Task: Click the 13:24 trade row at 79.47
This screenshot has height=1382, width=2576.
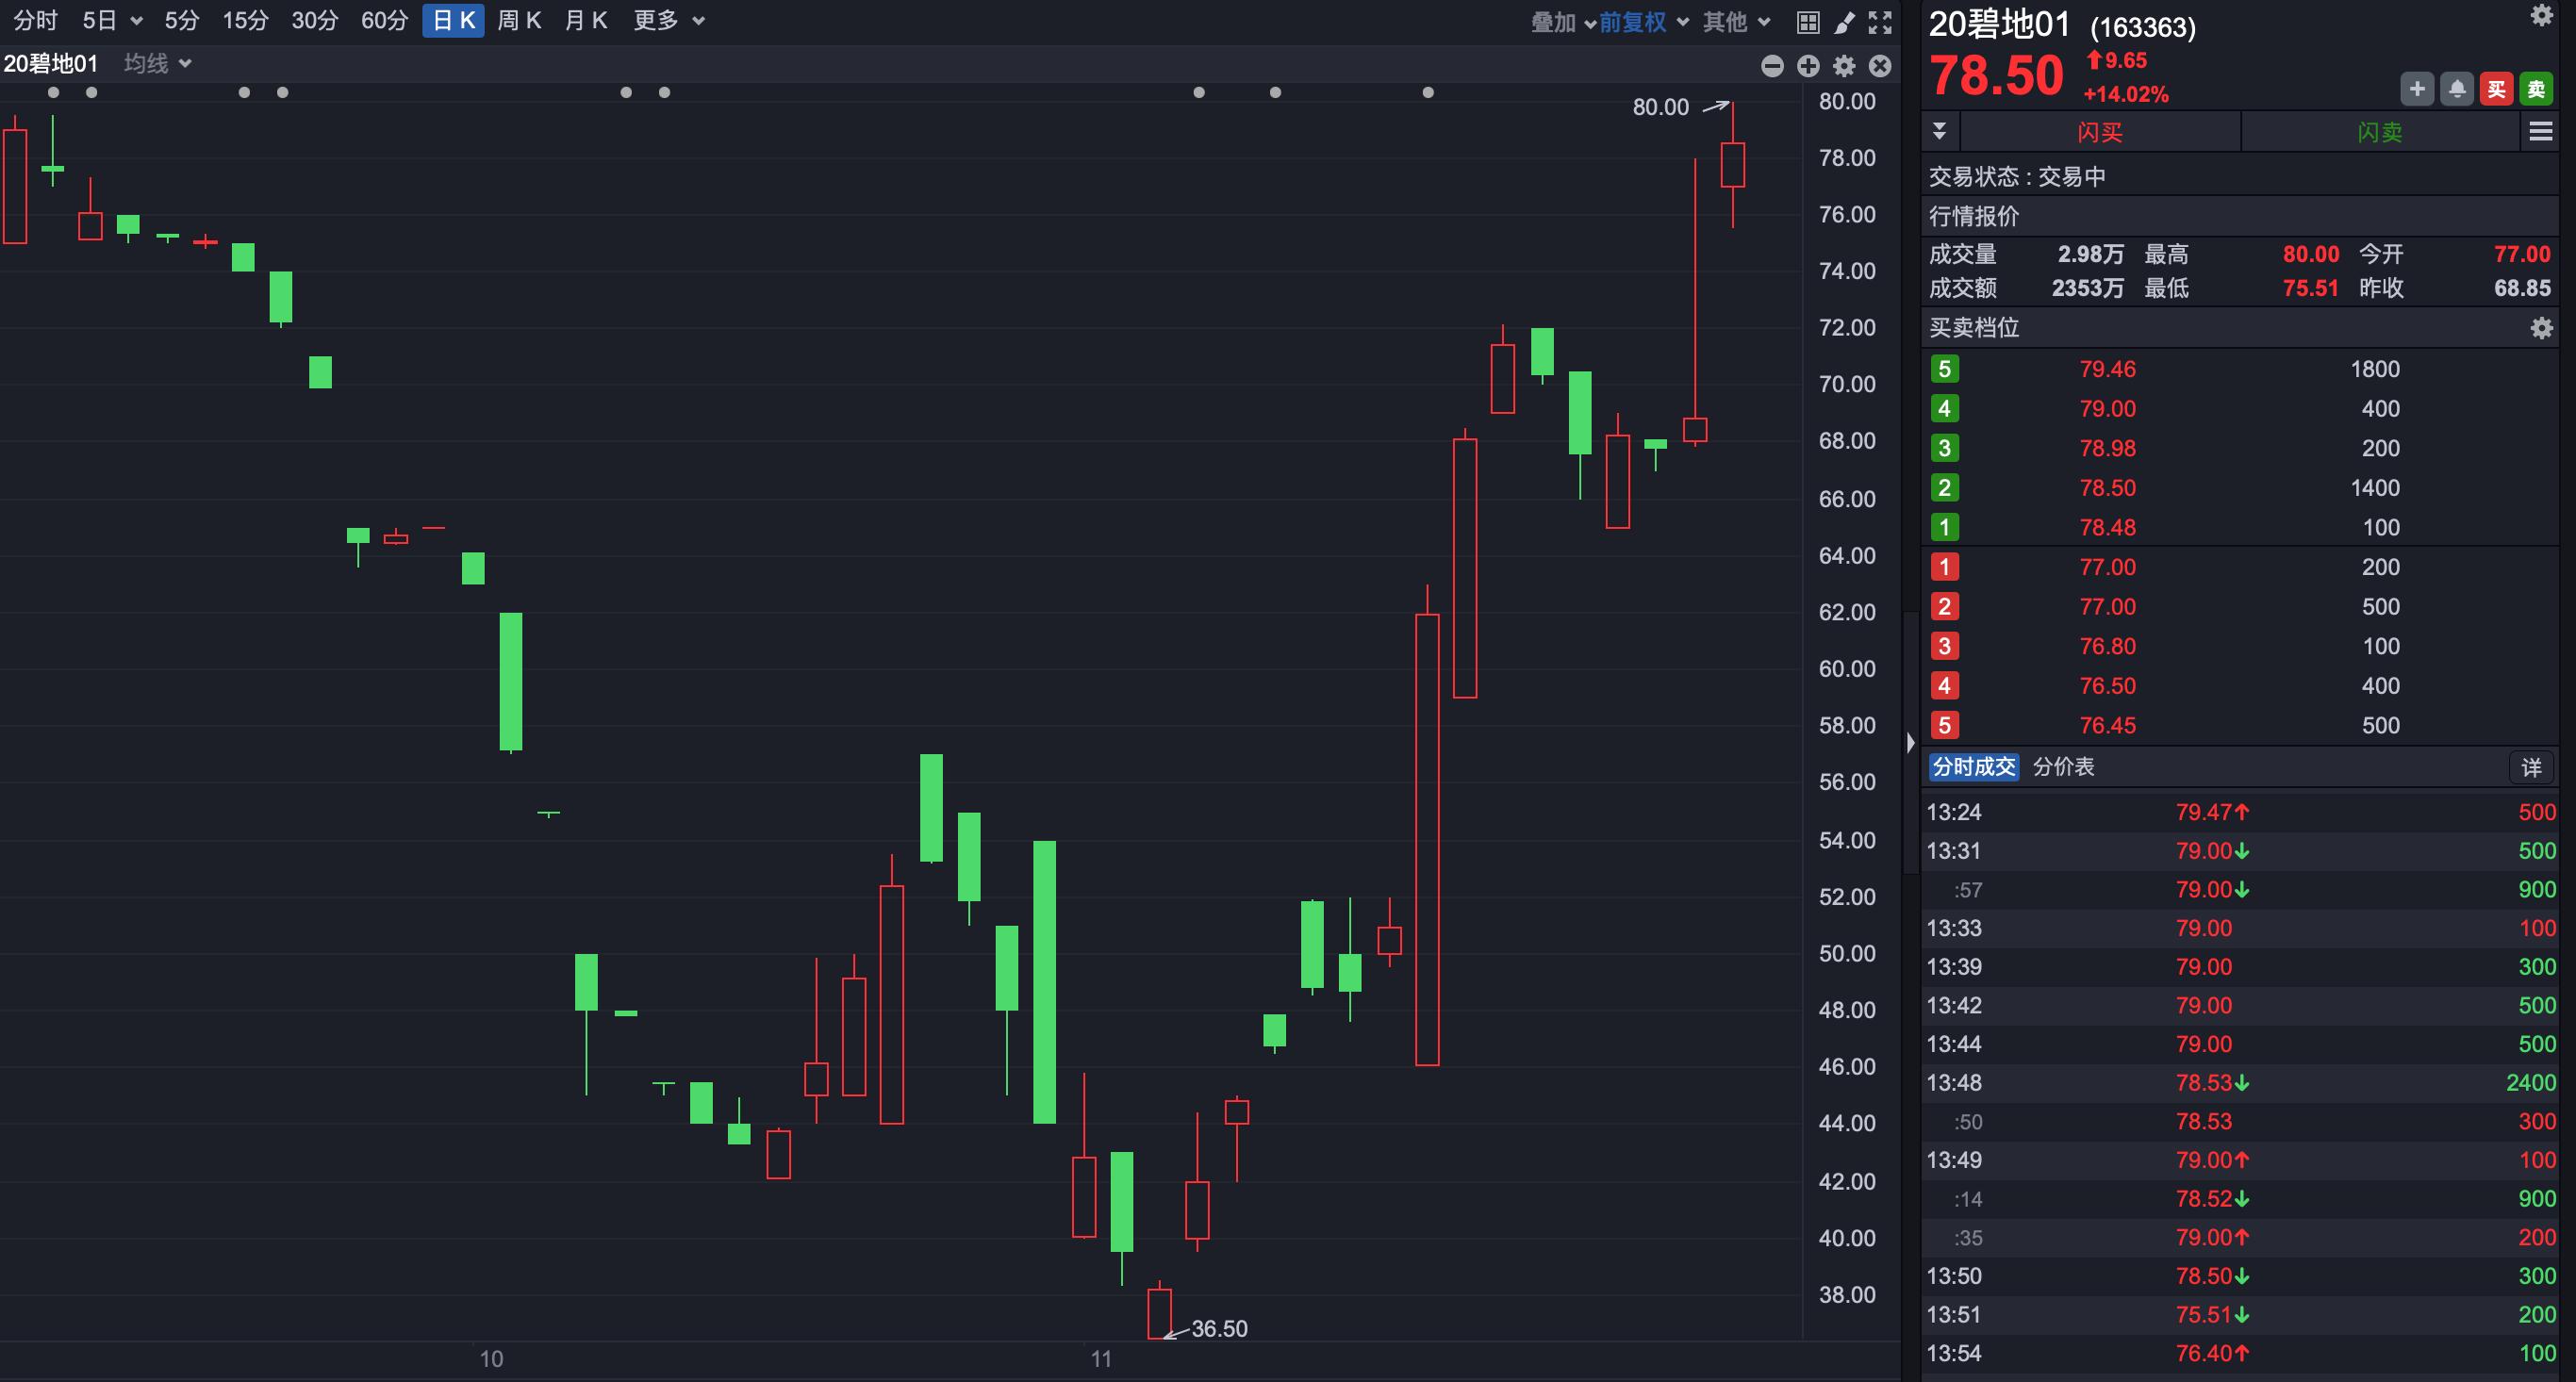Action: pos(2240,812)
